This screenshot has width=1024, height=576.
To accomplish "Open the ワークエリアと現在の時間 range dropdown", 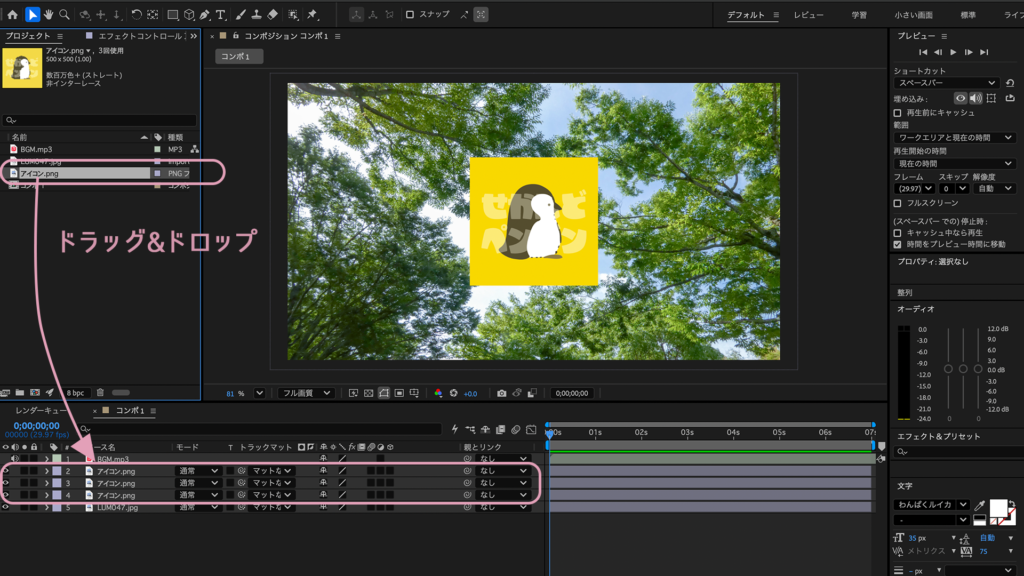I will point(954,138).
